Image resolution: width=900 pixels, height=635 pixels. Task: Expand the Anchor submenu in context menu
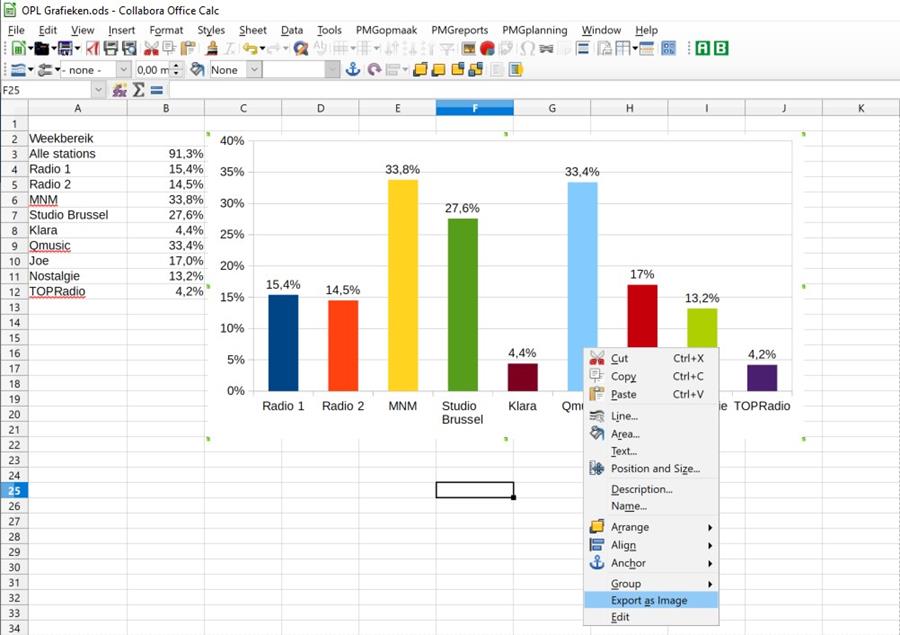tap(651, 563)
